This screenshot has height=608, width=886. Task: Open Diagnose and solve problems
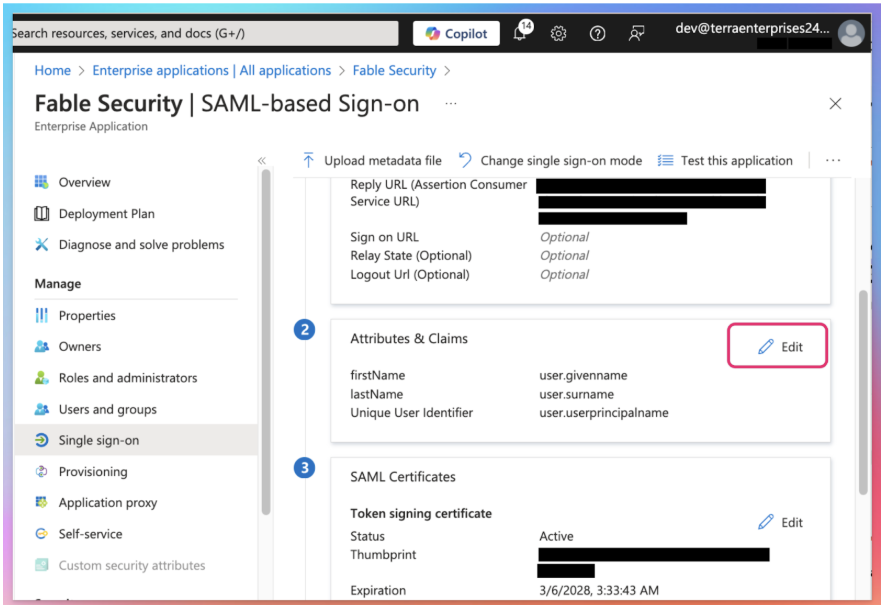(x=141, y=245)
